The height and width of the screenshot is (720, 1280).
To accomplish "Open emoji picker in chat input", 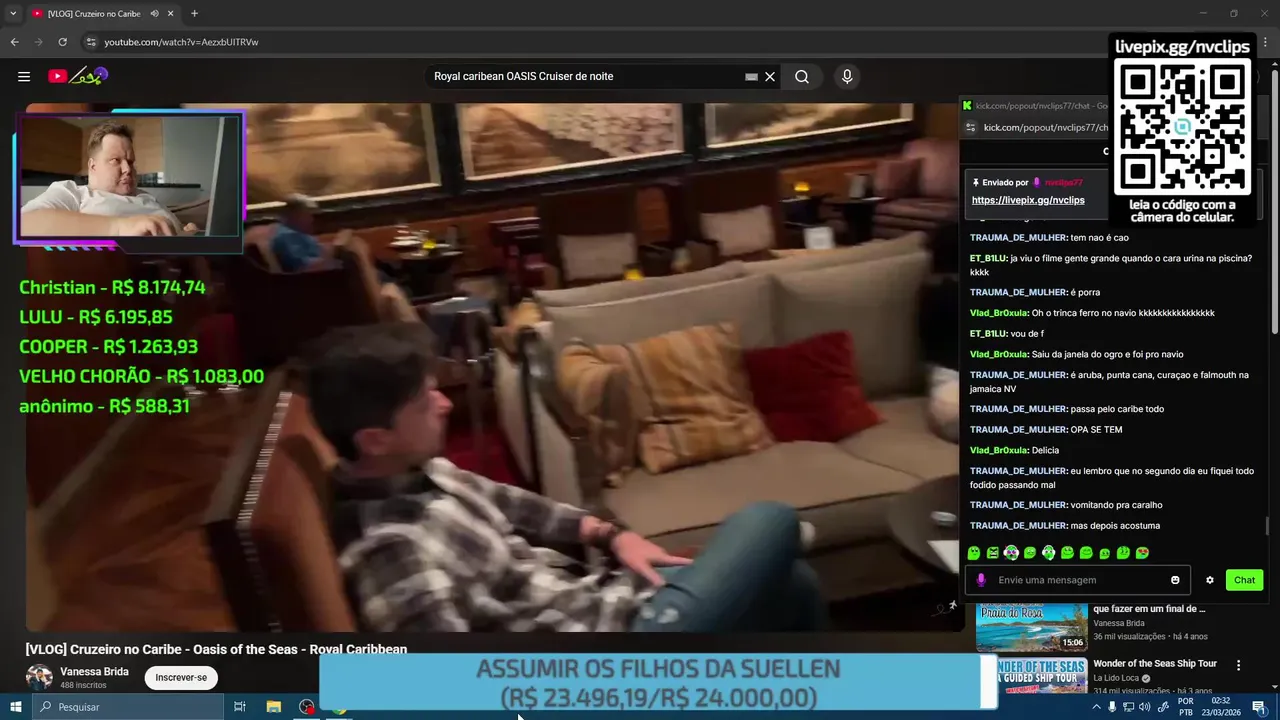I will (x=1175, y=580).
